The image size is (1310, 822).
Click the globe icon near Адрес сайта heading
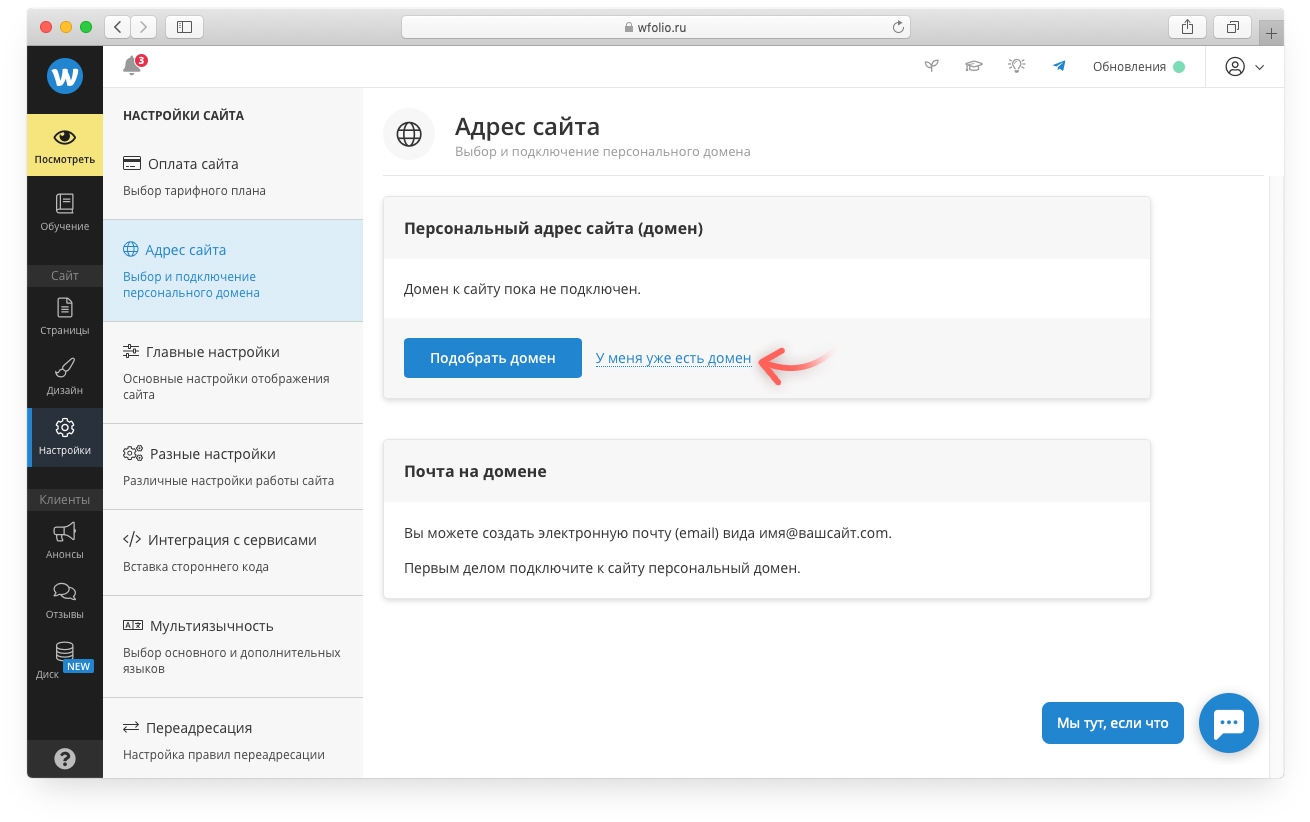coord(409,134)
